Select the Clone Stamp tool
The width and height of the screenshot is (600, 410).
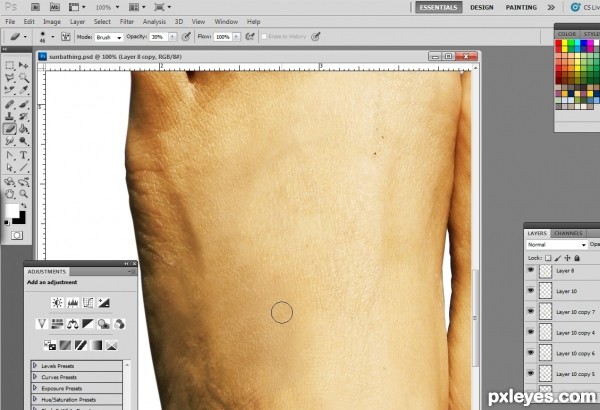[10, 116]
